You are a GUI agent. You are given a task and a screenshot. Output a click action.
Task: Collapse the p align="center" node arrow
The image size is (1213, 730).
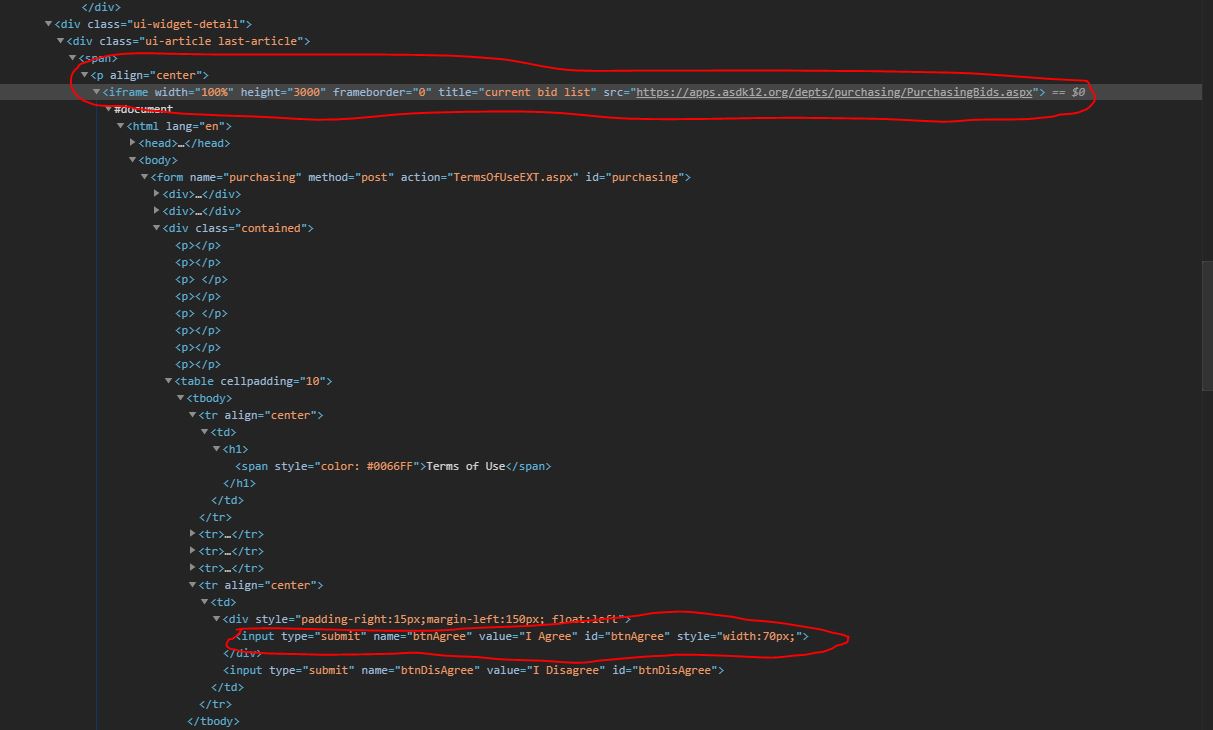[x=85, y=75]
